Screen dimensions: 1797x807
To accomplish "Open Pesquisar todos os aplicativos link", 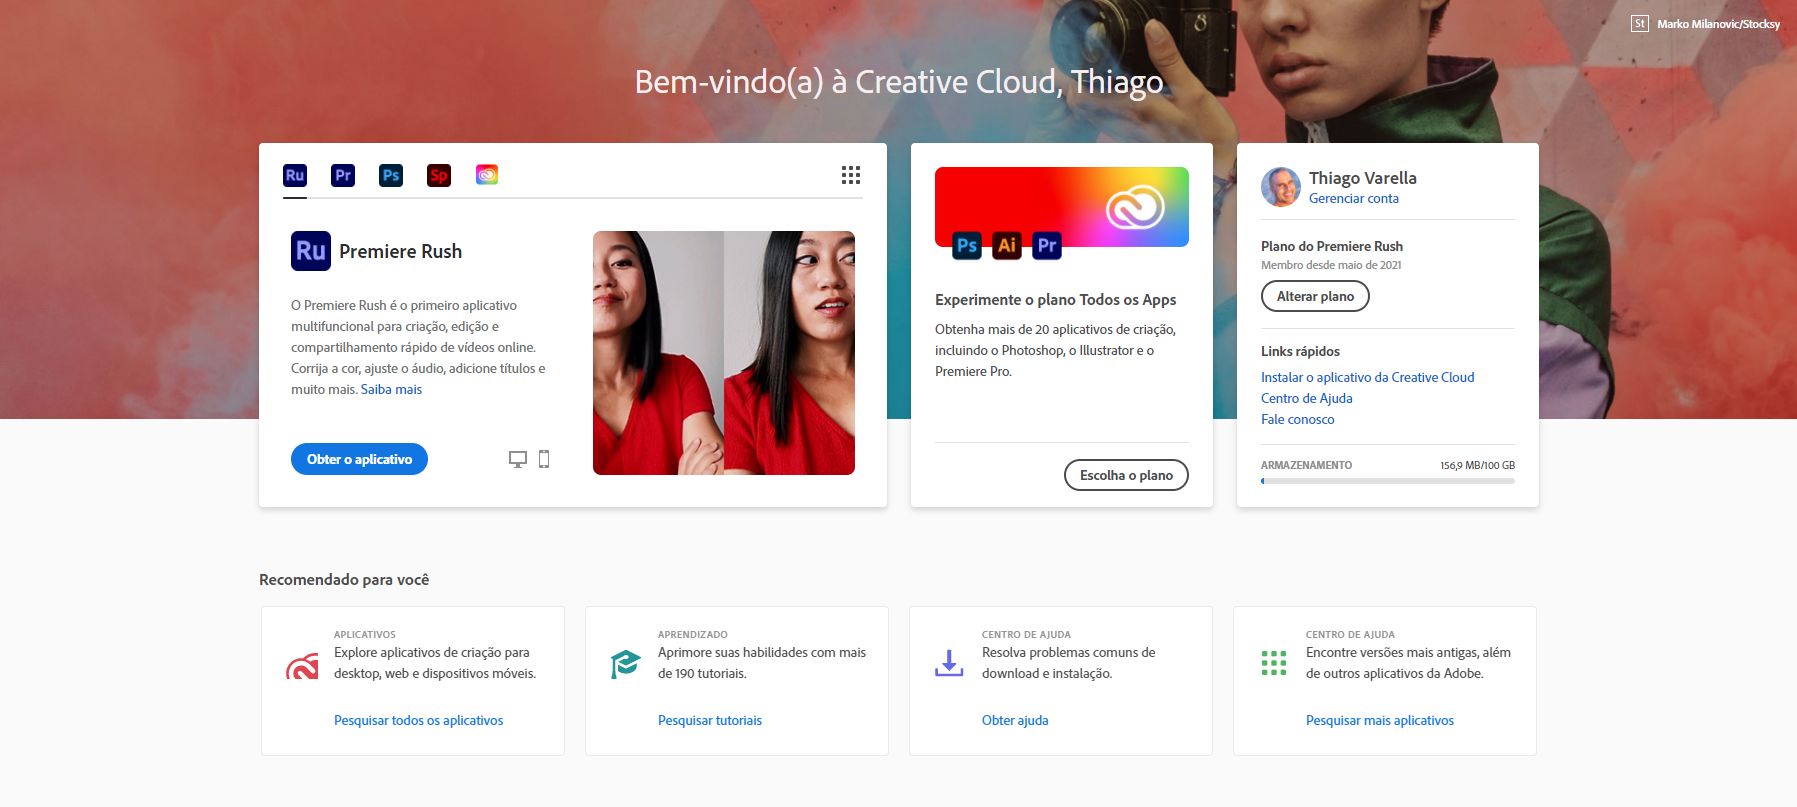I will click(x=418, y=720).
